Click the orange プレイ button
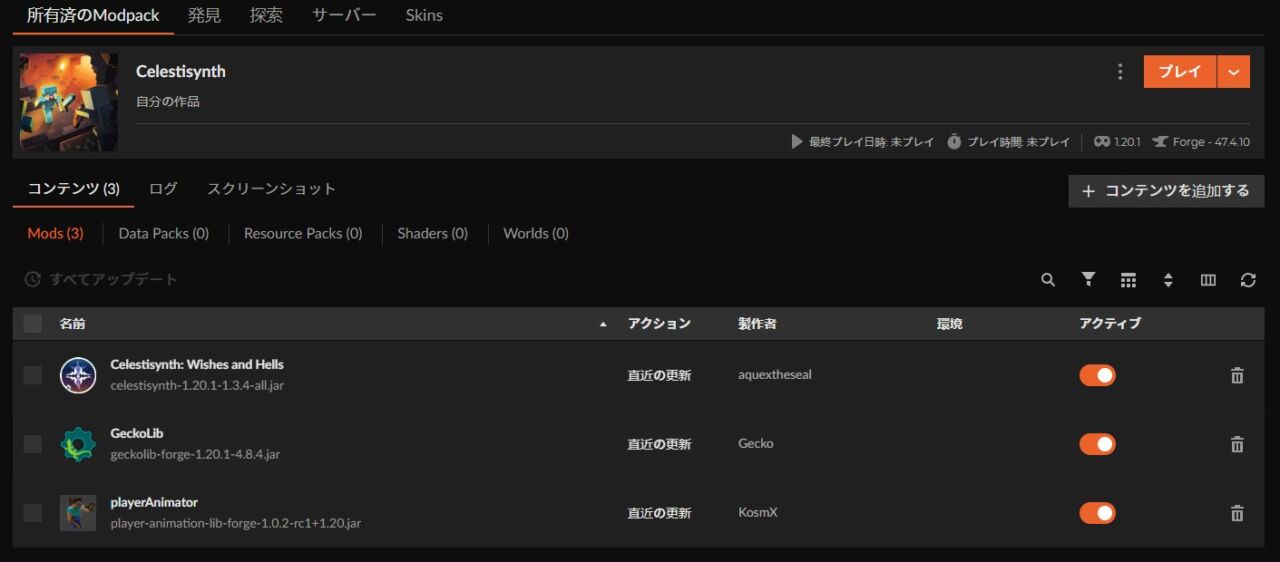The image size is (1280, 562). (x=1180, y=72)
